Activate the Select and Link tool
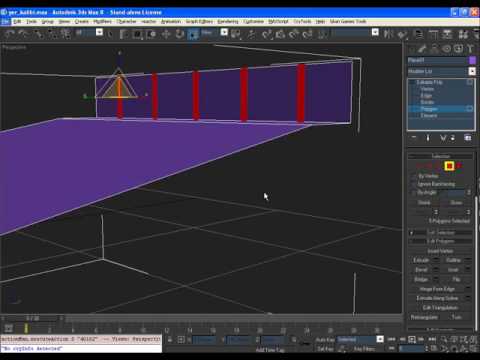This screenshot has height=360, width=480. coord(38,34)
